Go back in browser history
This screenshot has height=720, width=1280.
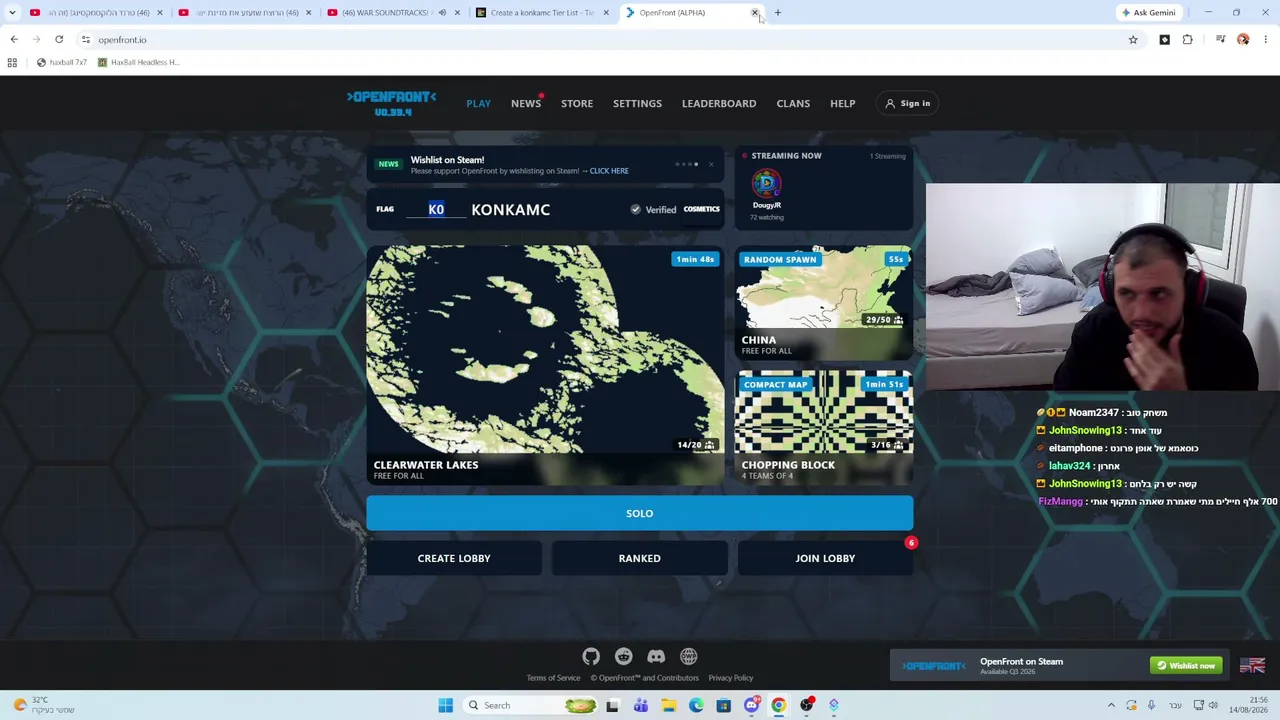point(14,39)
